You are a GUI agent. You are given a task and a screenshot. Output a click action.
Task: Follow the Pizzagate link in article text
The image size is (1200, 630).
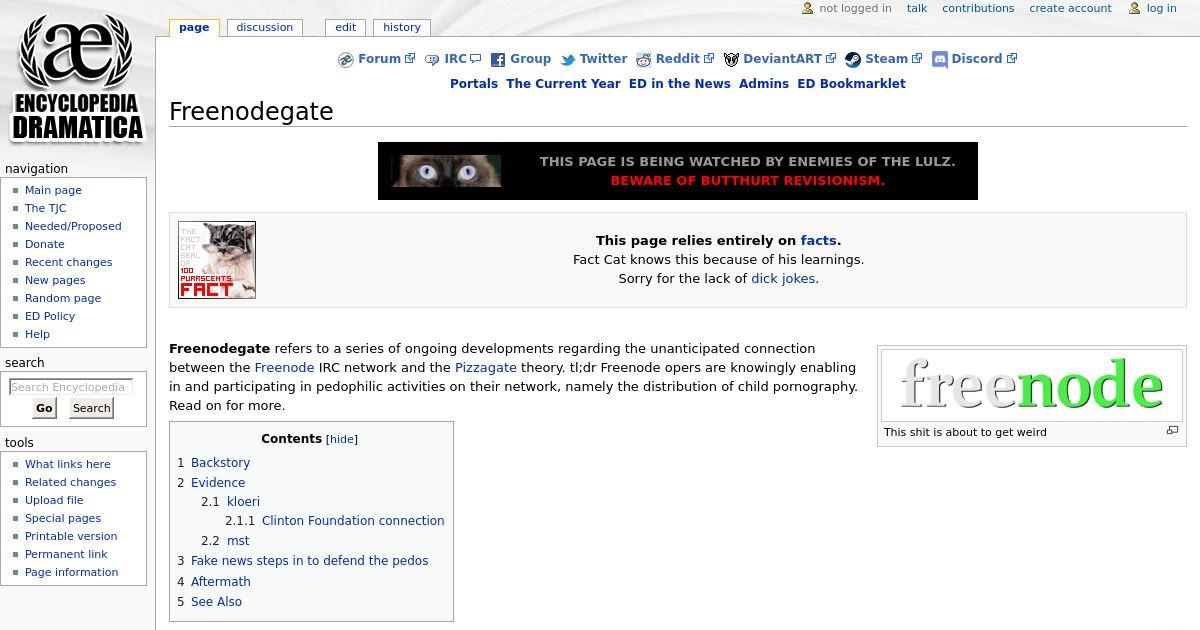coord(486,367)
